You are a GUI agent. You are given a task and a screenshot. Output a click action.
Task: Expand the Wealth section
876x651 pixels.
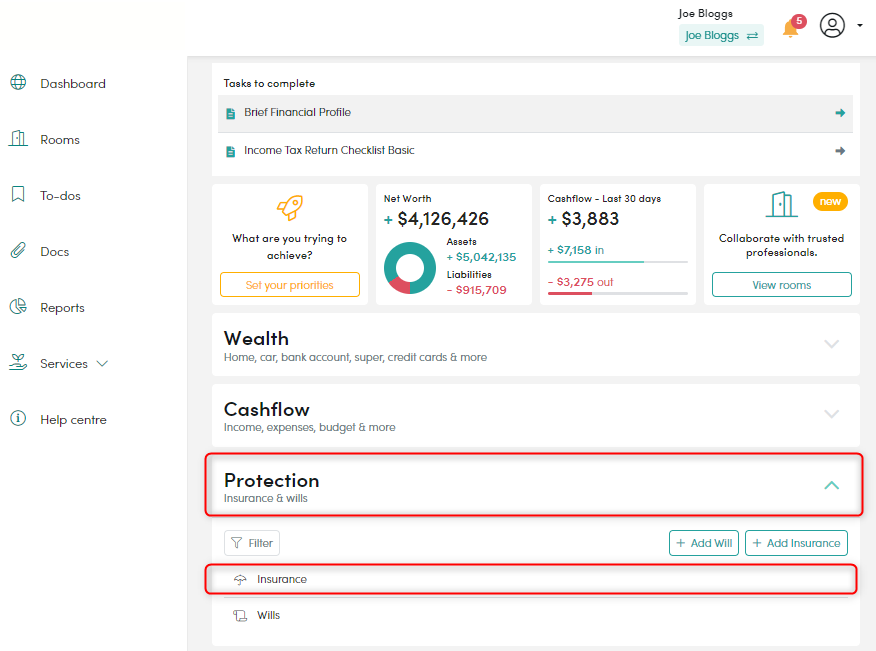point(831,344)
